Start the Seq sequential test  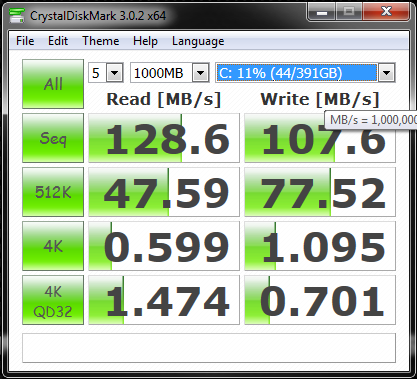coord(53,138)
